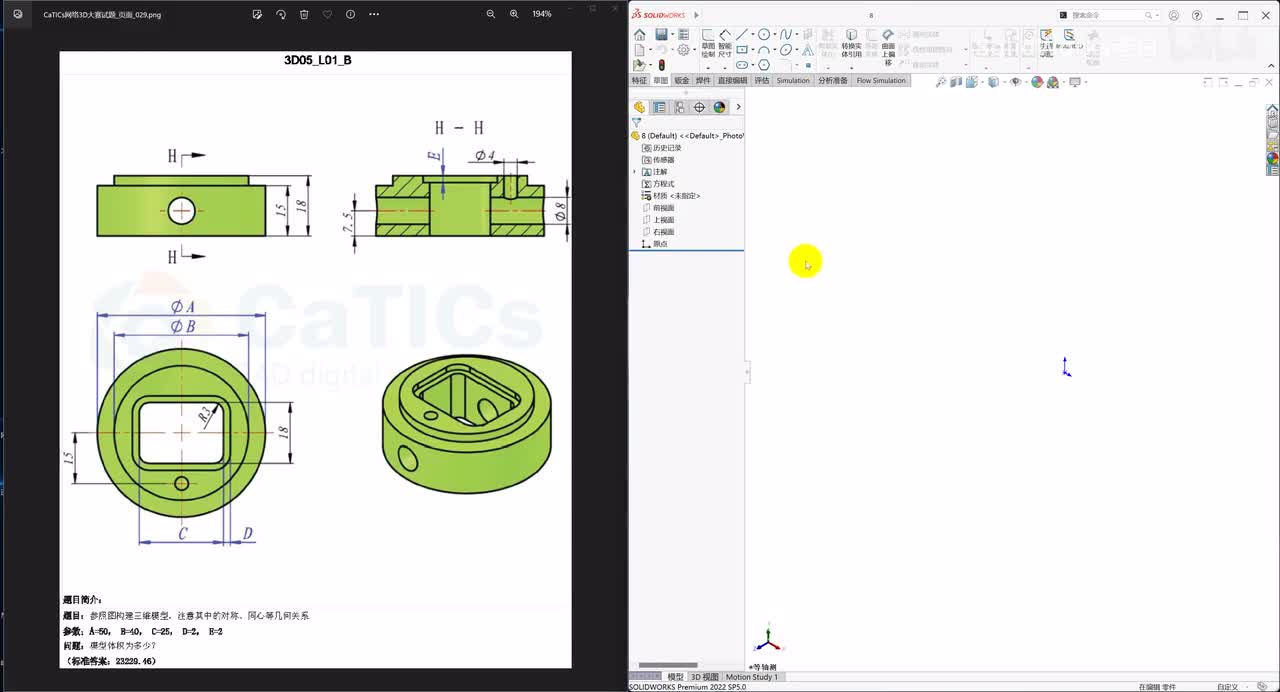Click the Offset On Surface tool
The image size is (1280, 692).
pos(888,47)
